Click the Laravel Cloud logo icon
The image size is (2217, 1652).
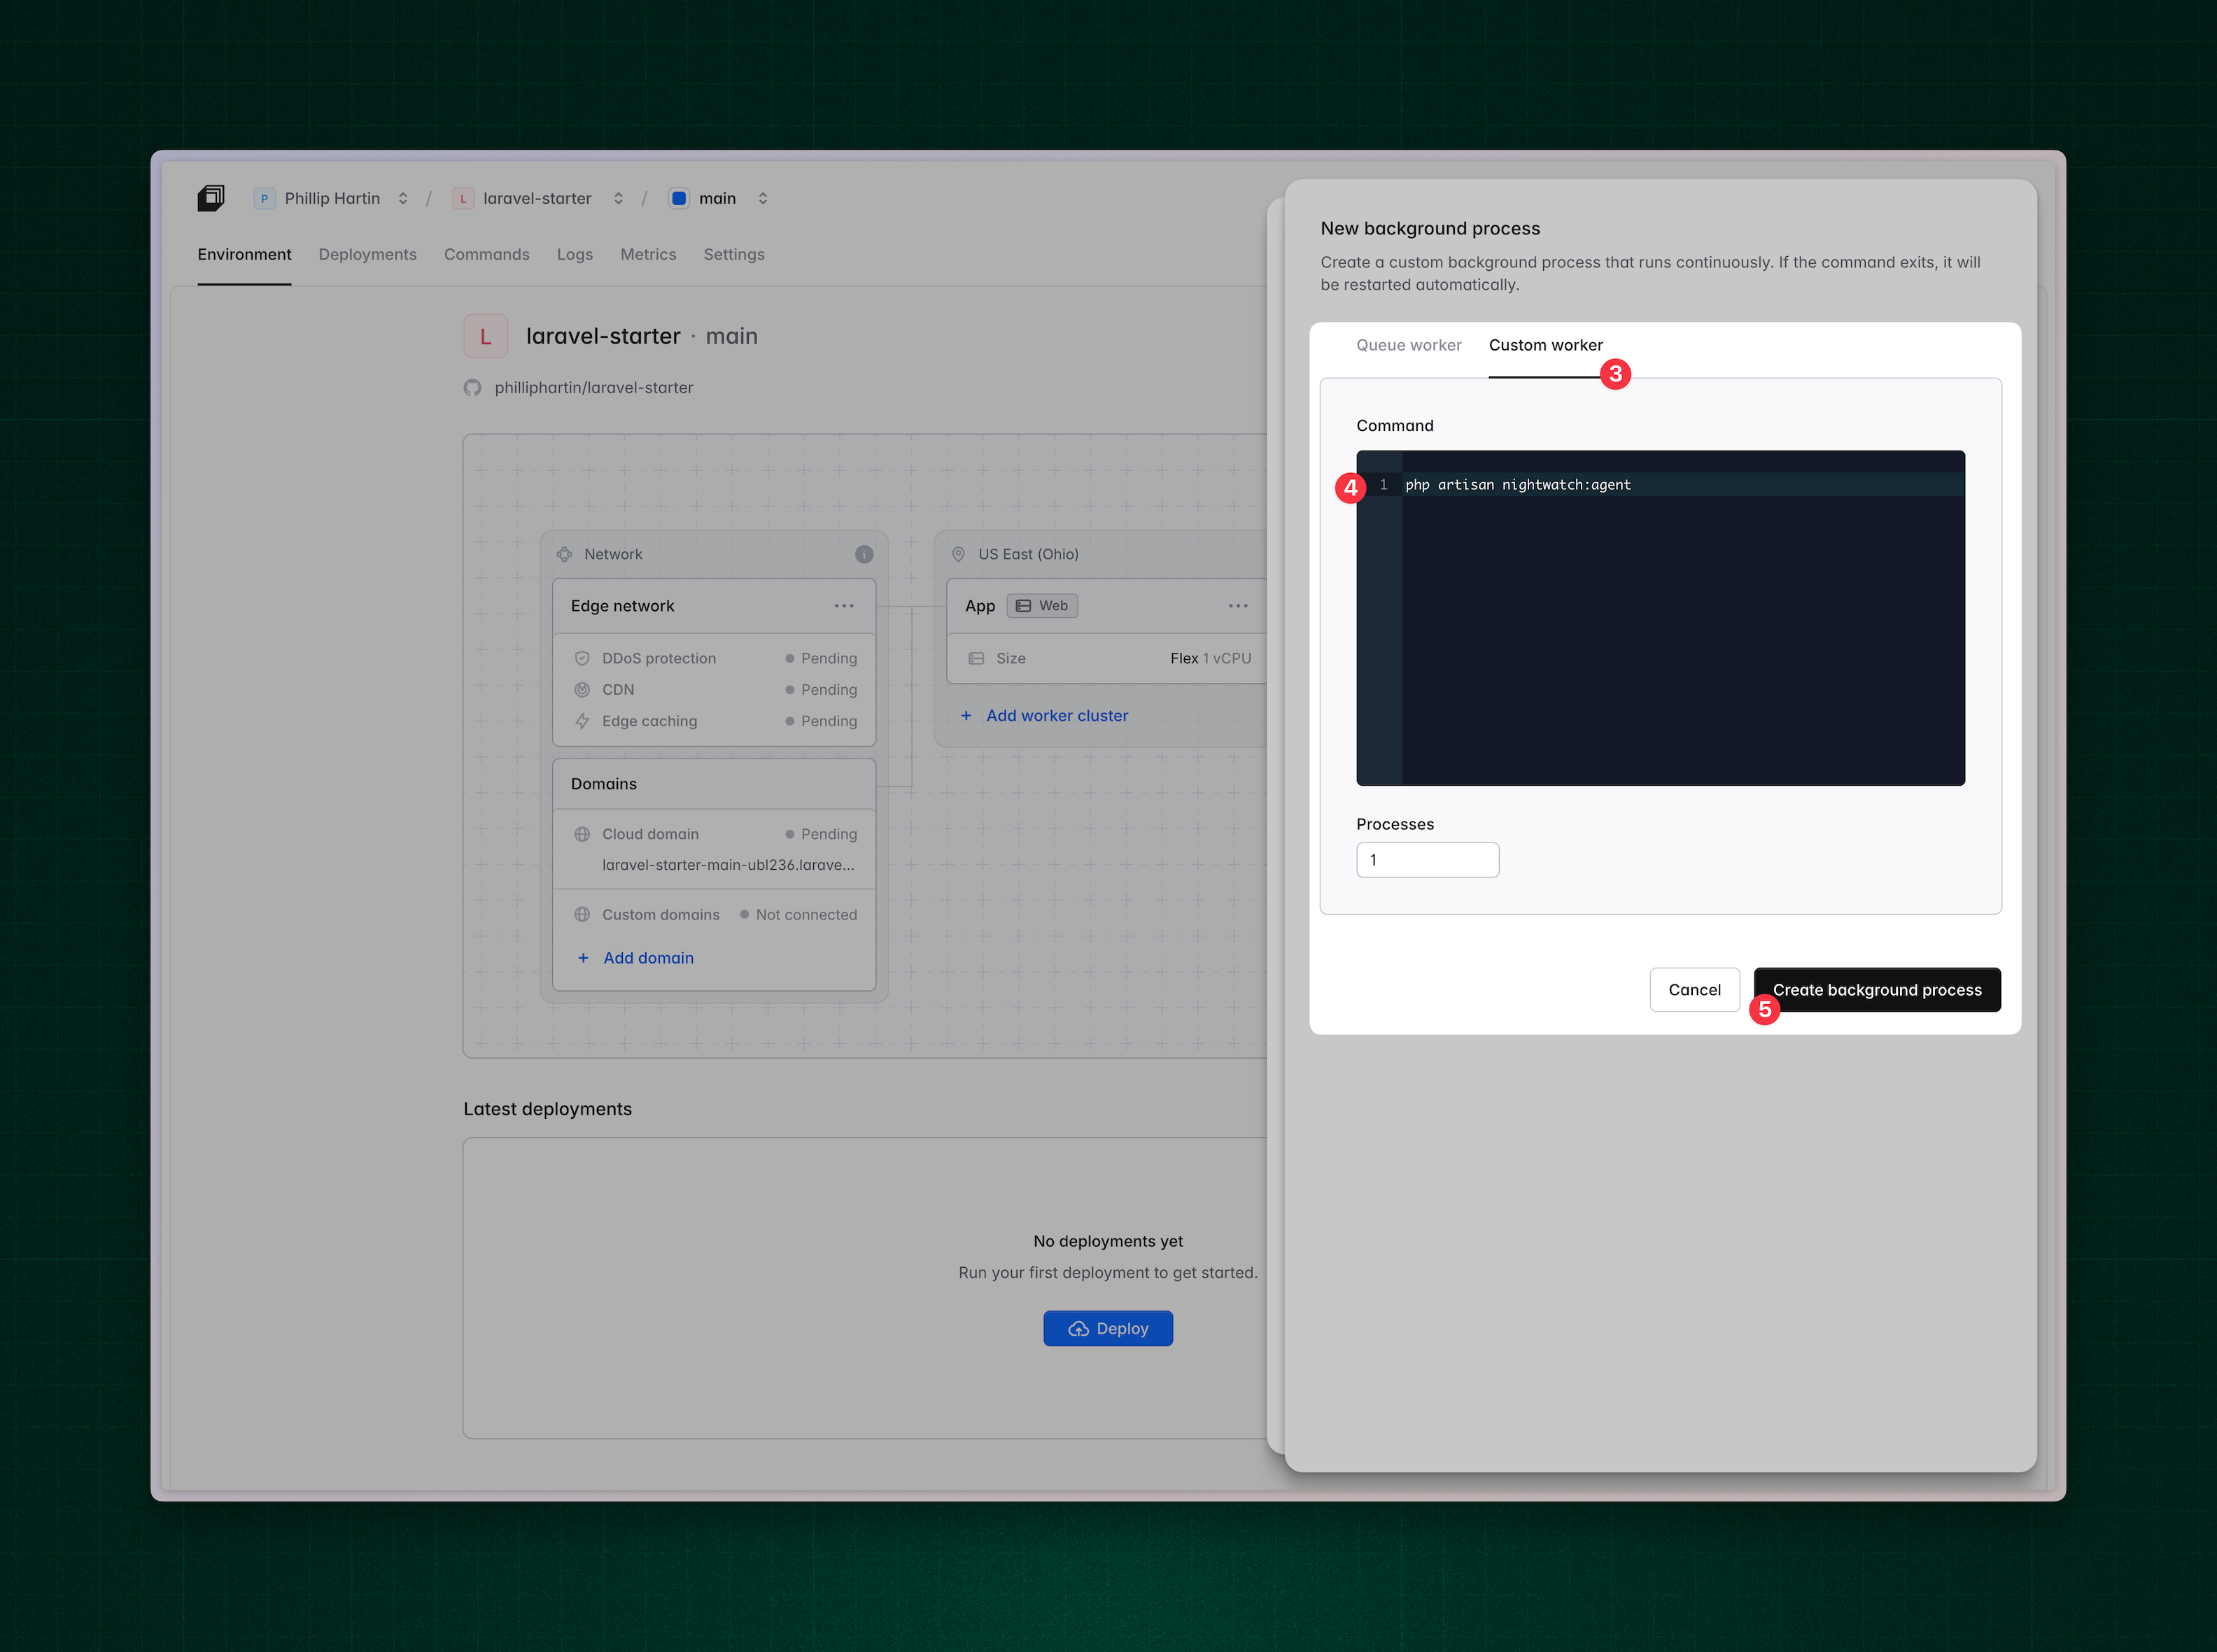(x=210, y=198)
